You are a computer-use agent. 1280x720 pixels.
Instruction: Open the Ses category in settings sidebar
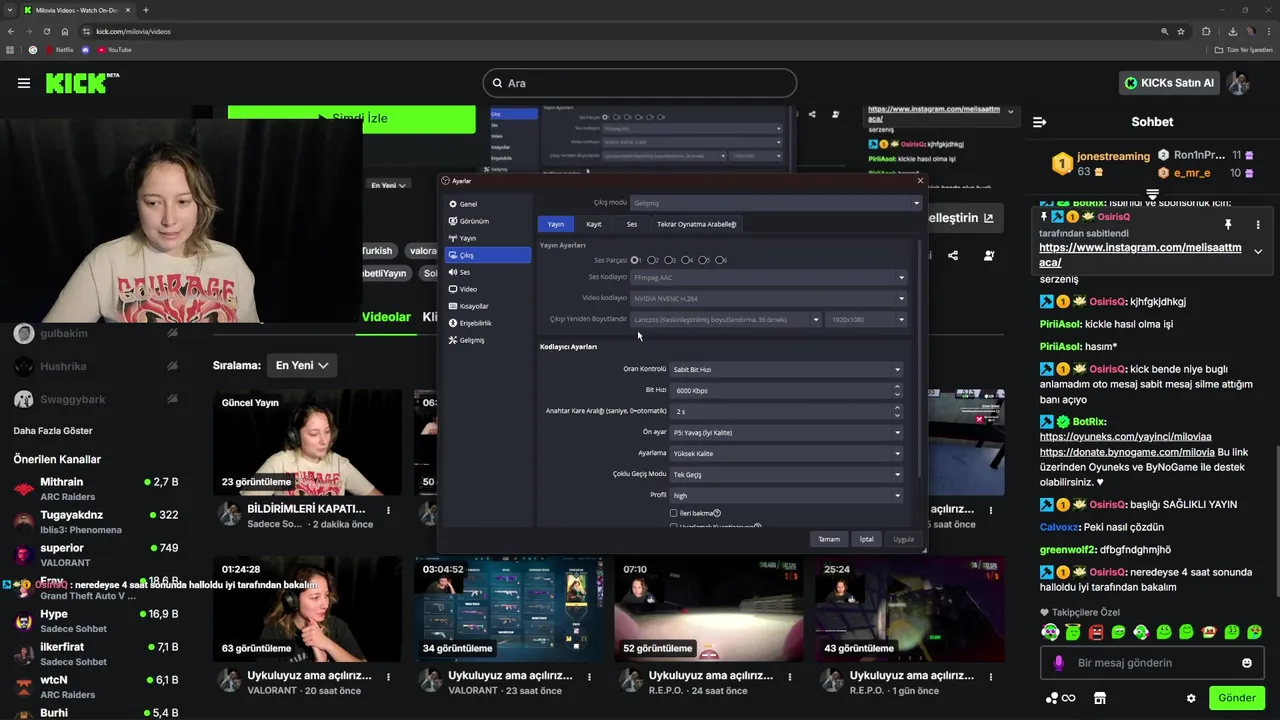[488, 272]
